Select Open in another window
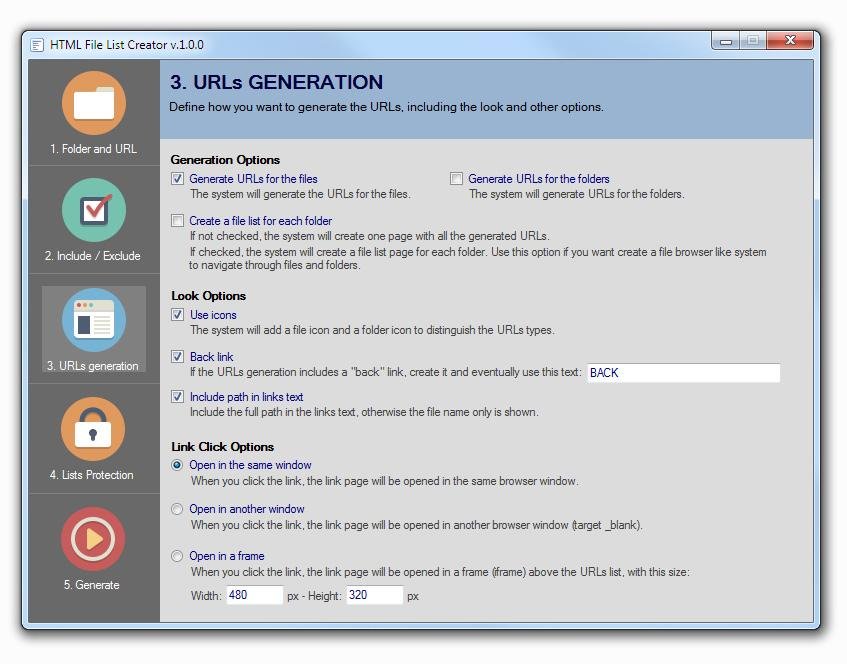The image size is (847, 664). point(176,509)
